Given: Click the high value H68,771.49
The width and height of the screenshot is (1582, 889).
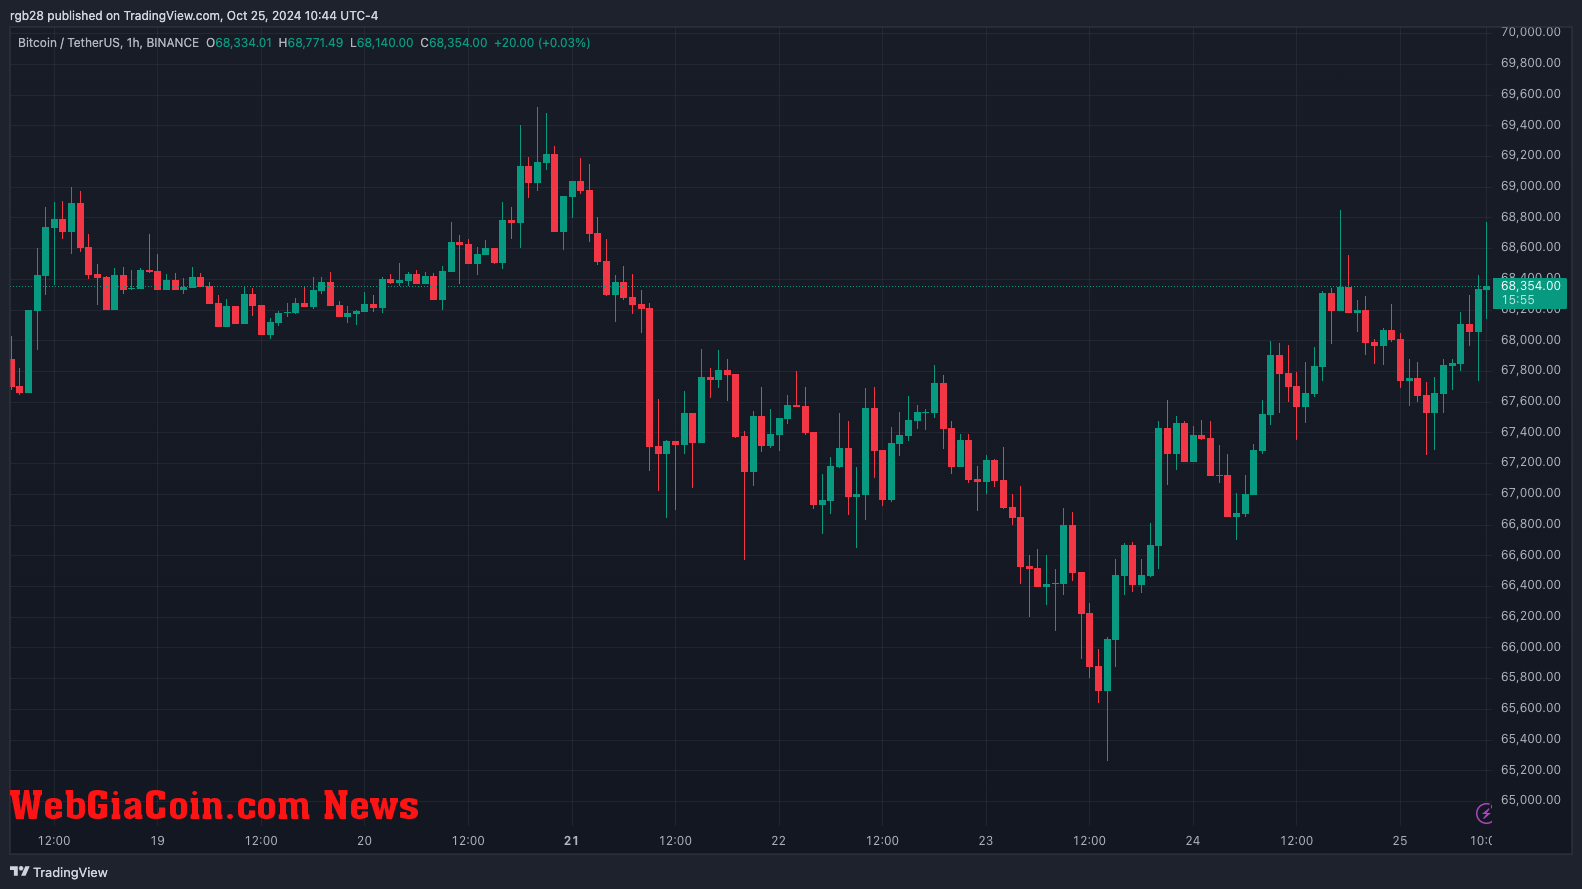Looking at the screenshot, I should [x=311, y=43].
